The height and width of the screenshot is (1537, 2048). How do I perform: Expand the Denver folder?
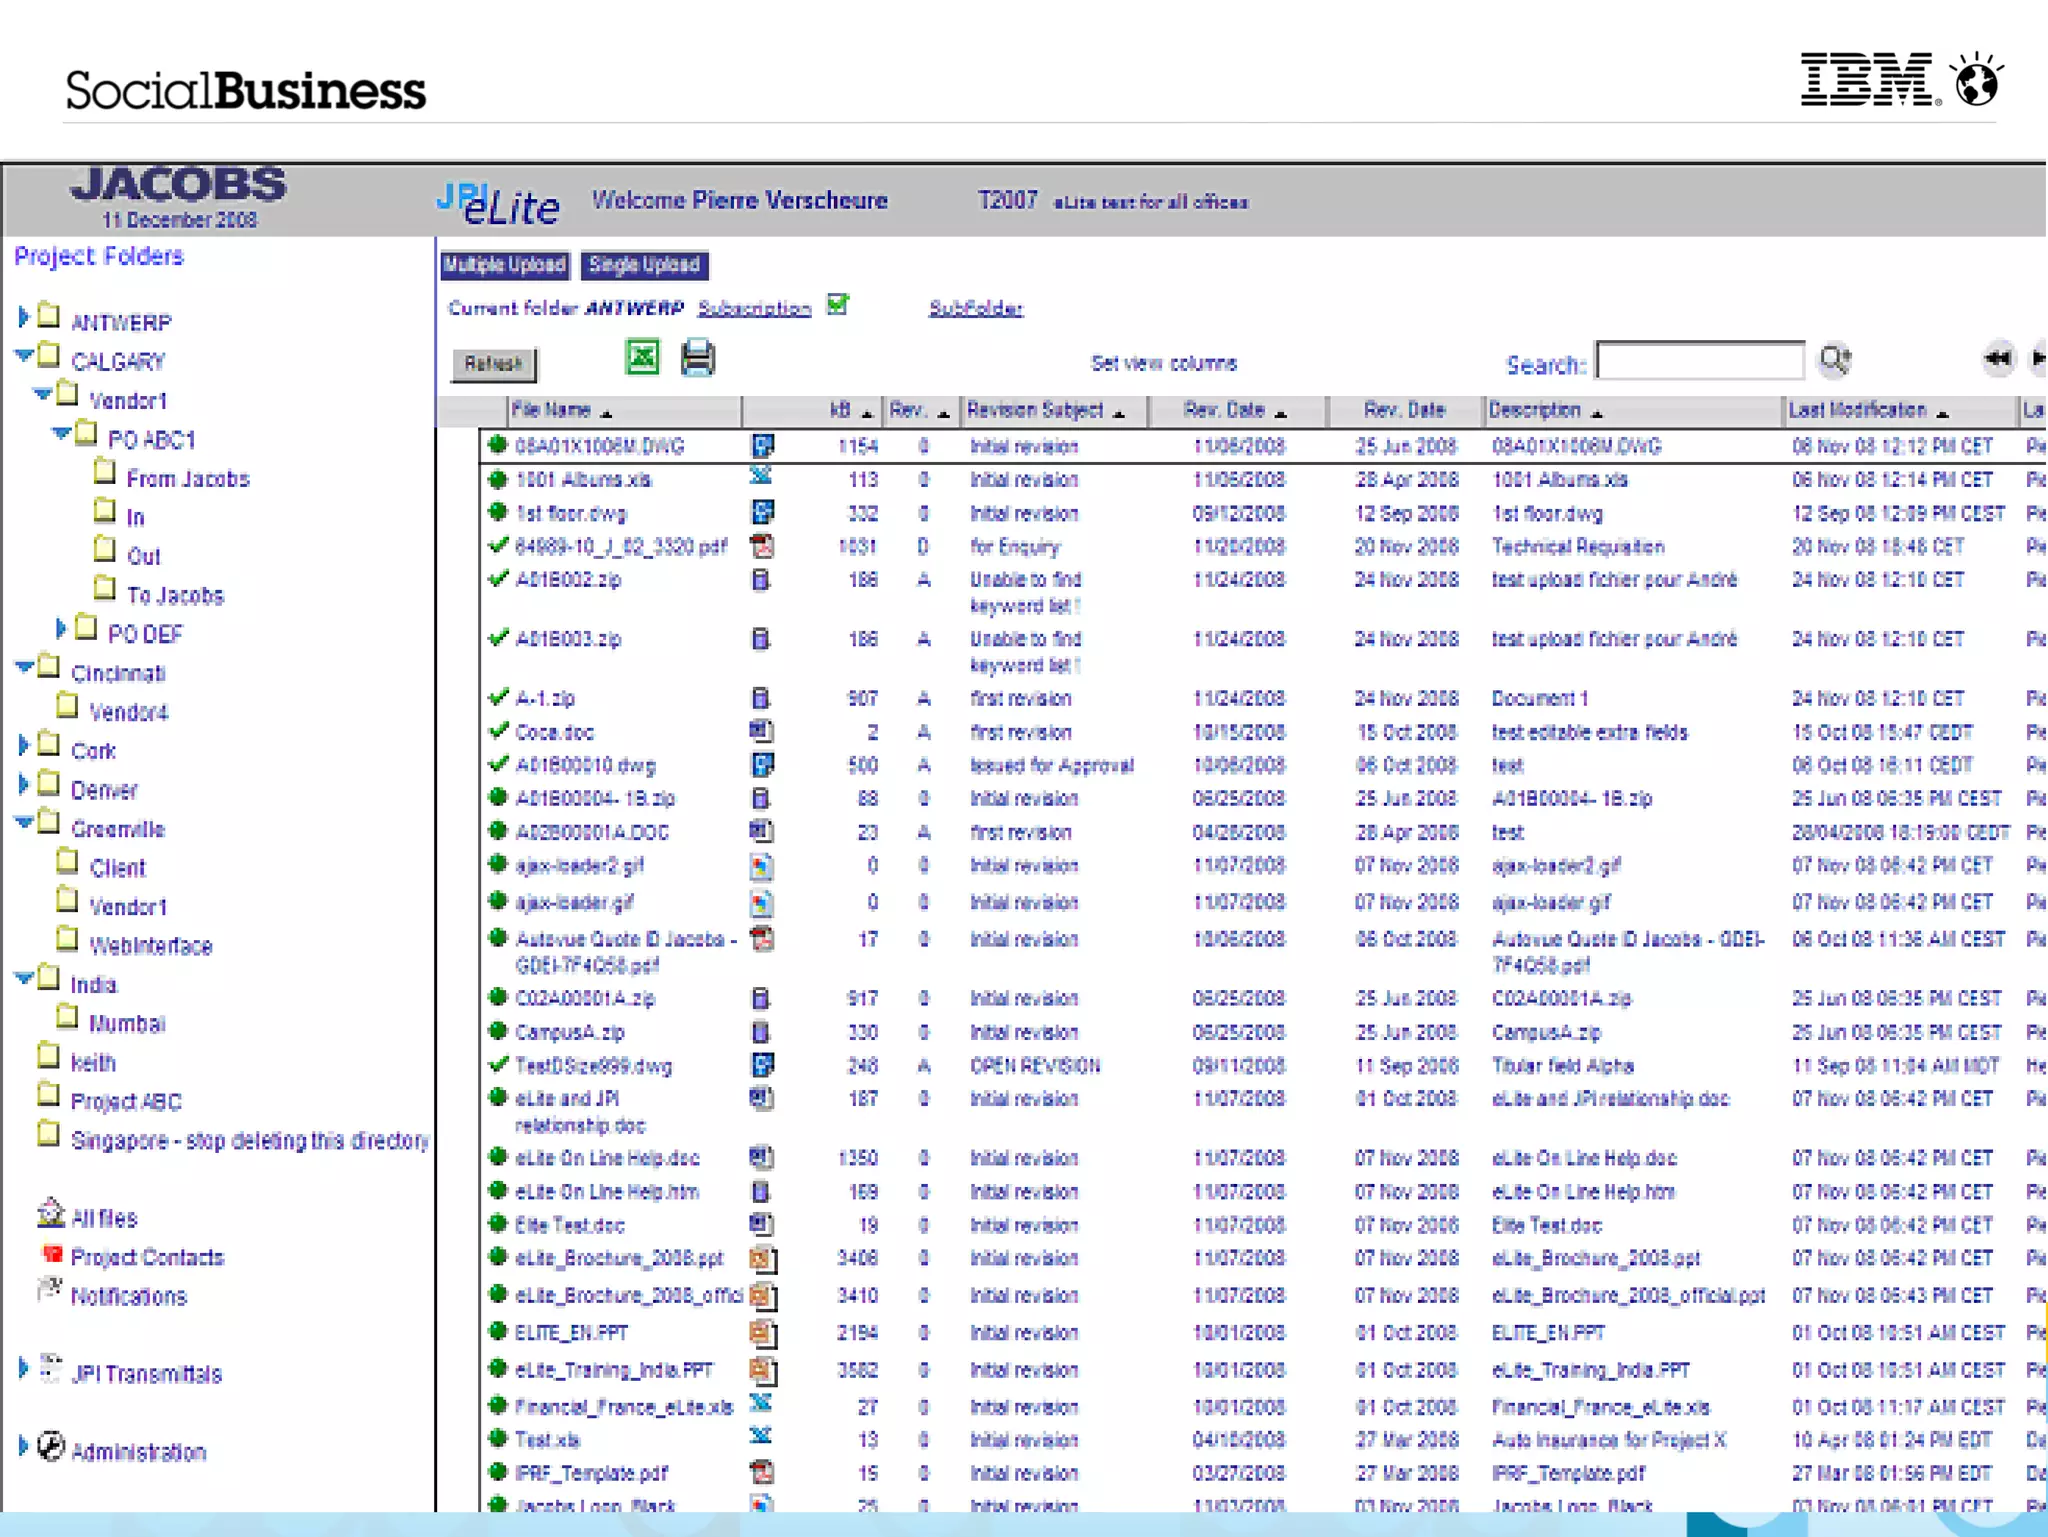[x=23, y=784]
